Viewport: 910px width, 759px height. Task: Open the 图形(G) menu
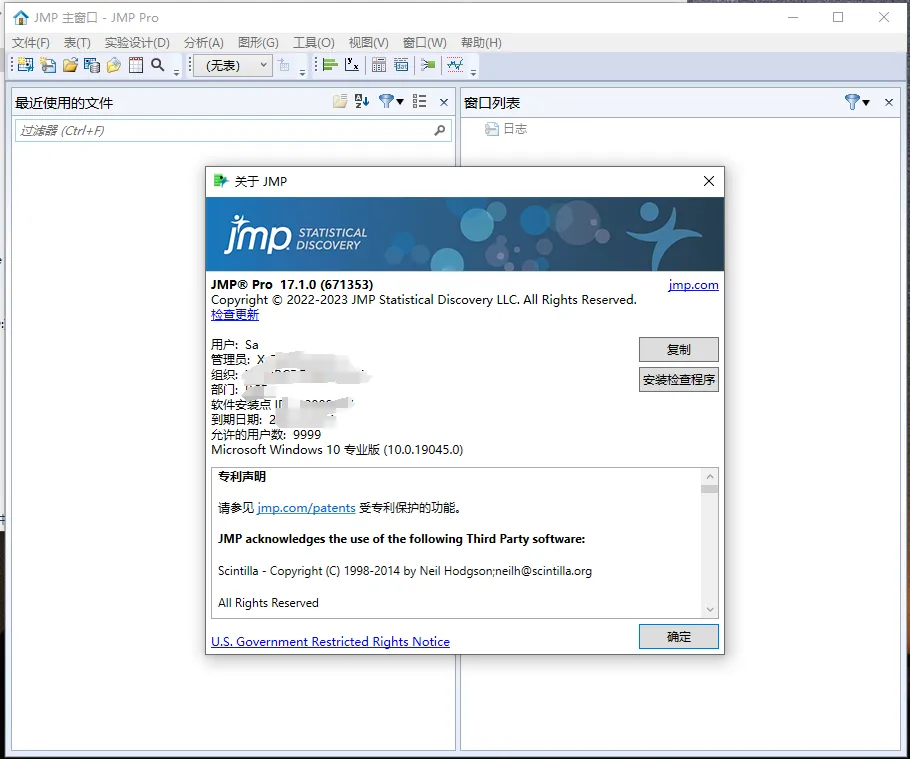click(258, 42)
